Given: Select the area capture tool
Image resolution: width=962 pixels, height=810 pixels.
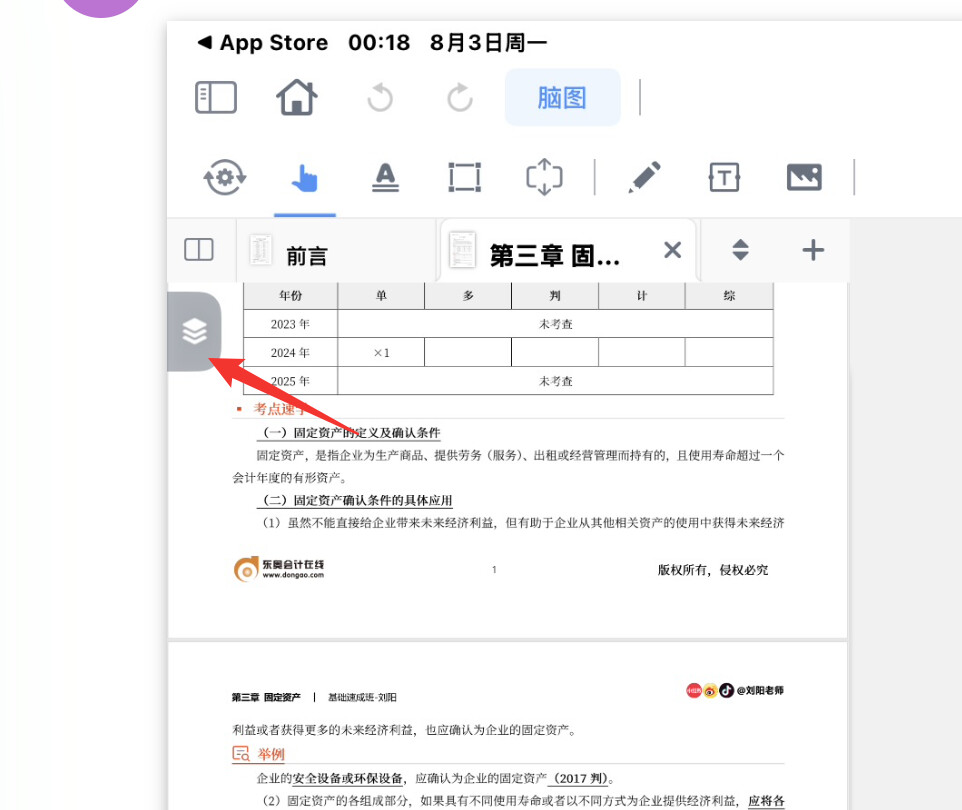Looking at the screenshot, I should pos(544,177).
